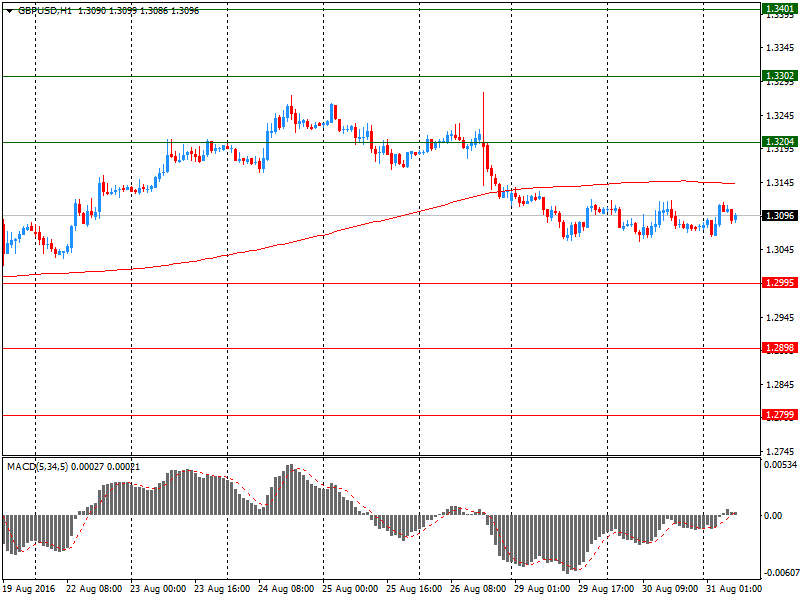The image size is (800, 600).
Task: Select the MACD scale minimum -0.00607
Action: pos(780,572)
